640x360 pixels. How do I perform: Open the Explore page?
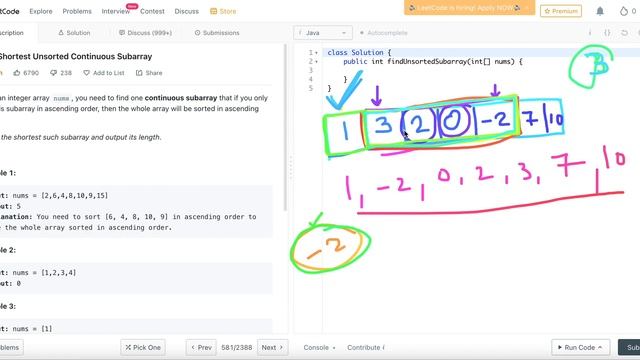[41, 11]
